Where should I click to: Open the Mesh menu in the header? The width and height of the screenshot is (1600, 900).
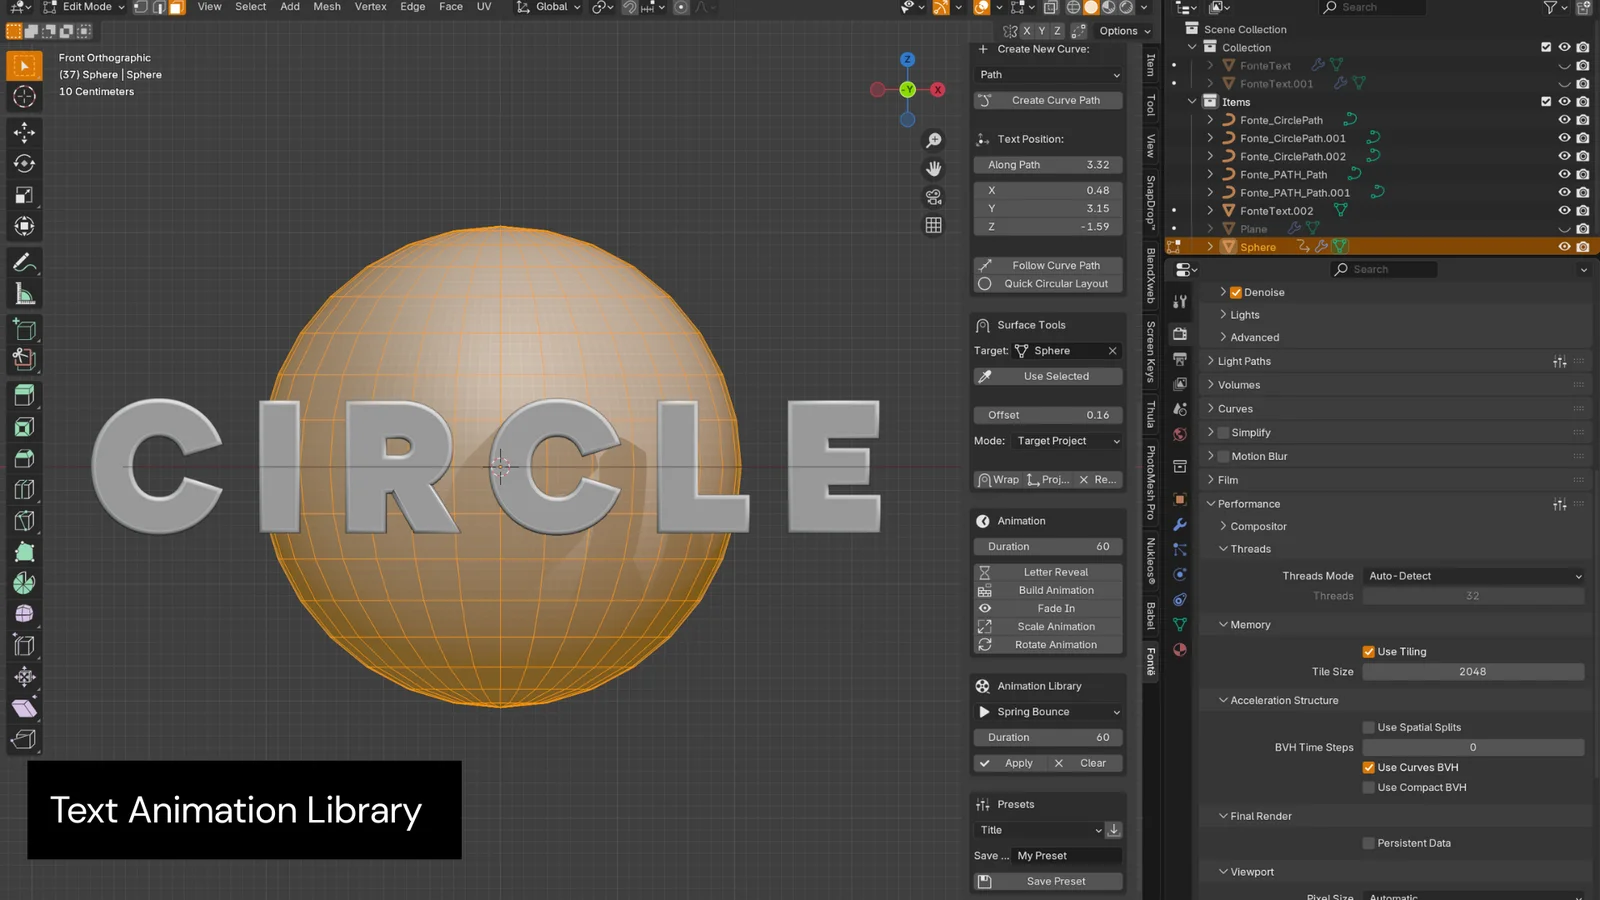tap(326, 7)
